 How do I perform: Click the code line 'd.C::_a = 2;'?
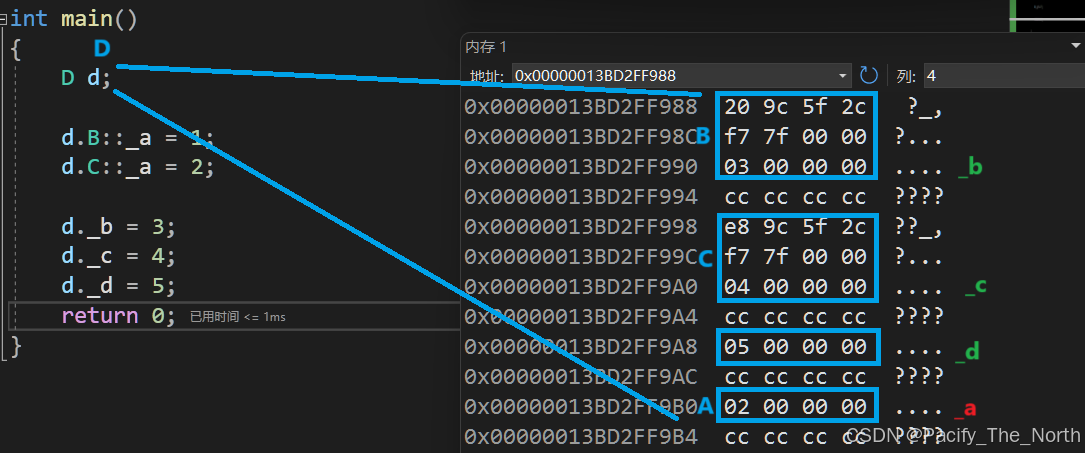(x=137, y=167)
